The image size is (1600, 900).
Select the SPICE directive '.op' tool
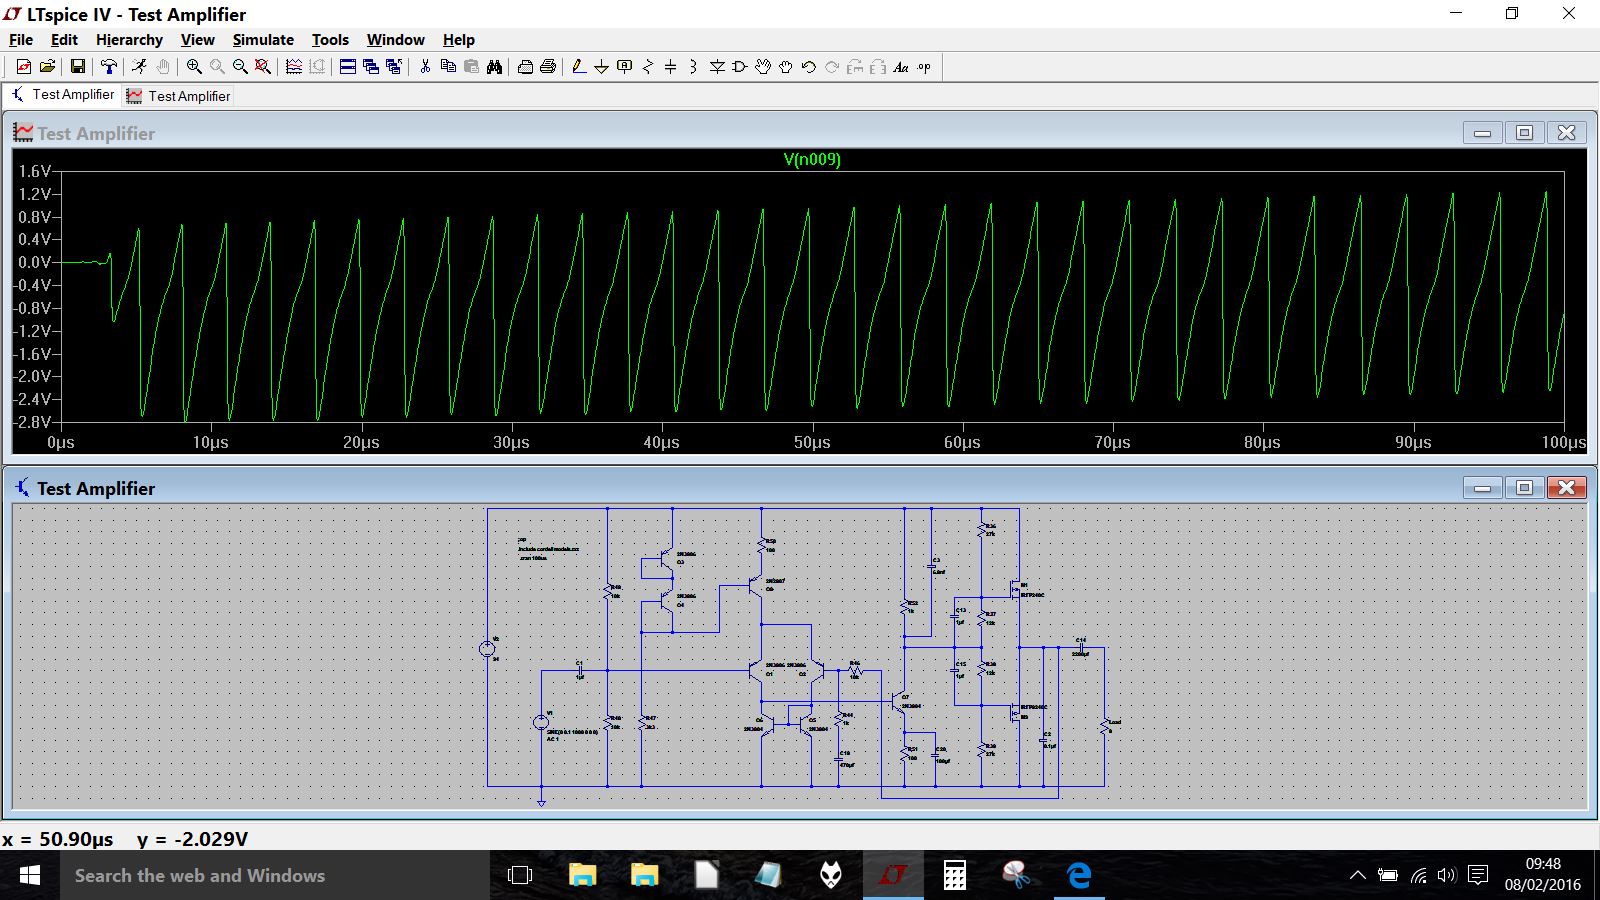(924, 67)
